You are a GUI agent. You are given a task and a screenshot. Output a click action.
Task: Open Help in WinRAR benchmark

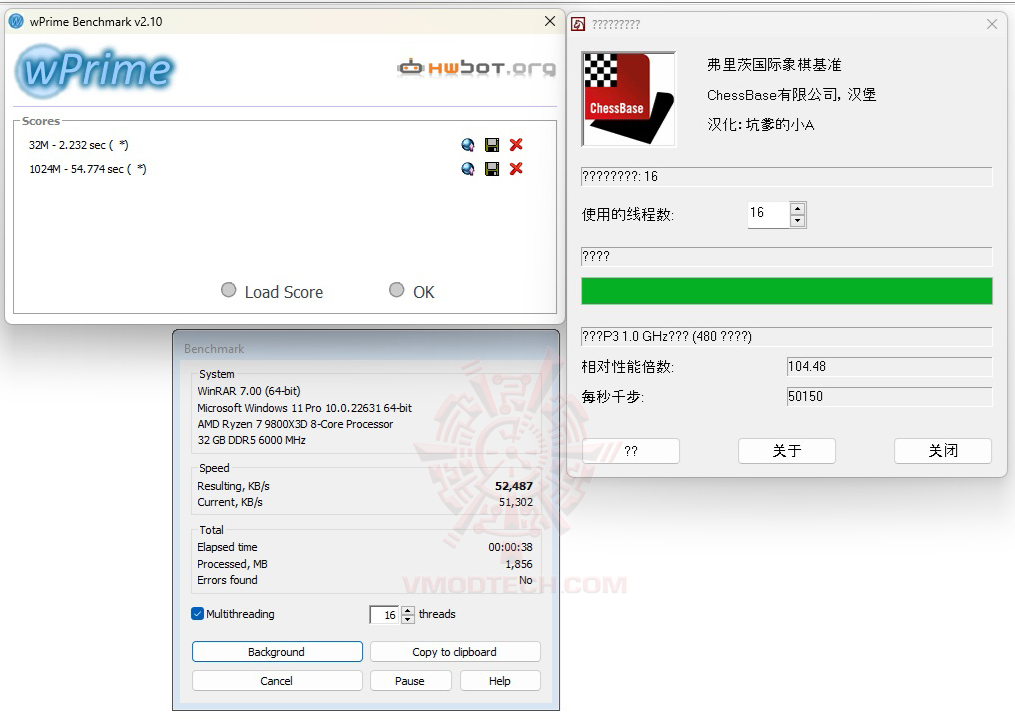coord(500,681)
